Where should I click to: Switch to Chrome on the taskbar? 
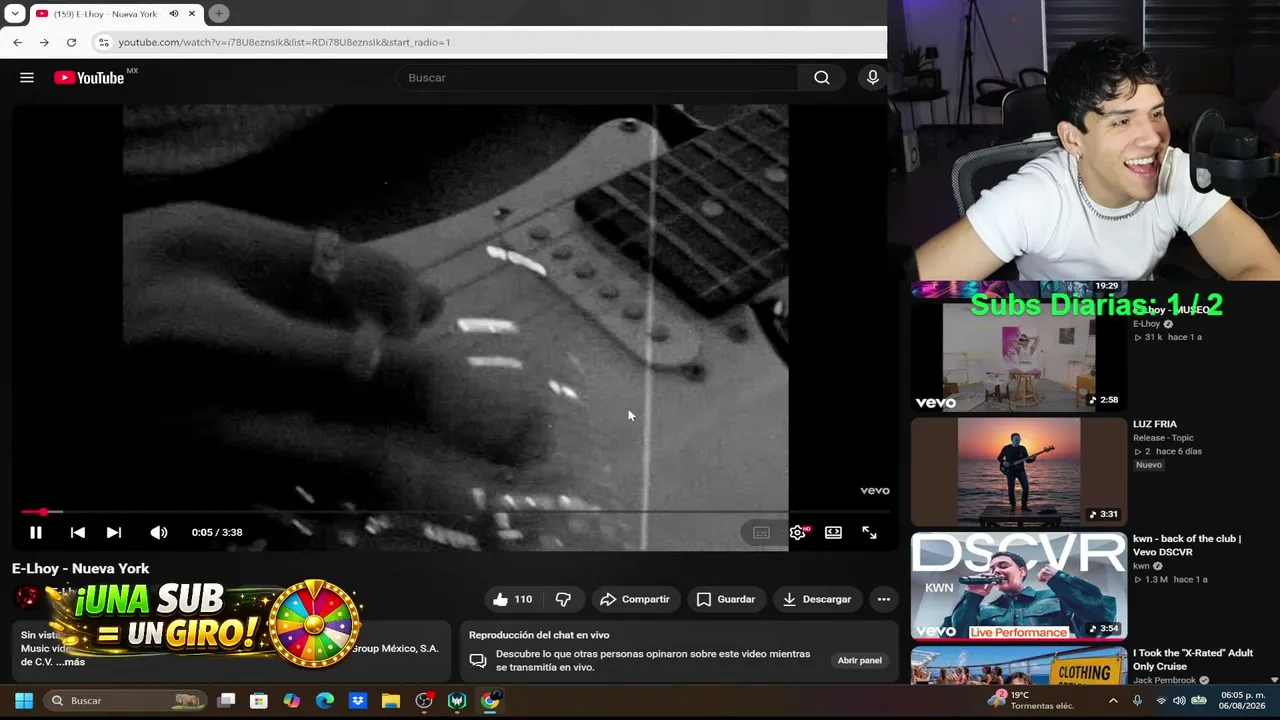point(490,701)
